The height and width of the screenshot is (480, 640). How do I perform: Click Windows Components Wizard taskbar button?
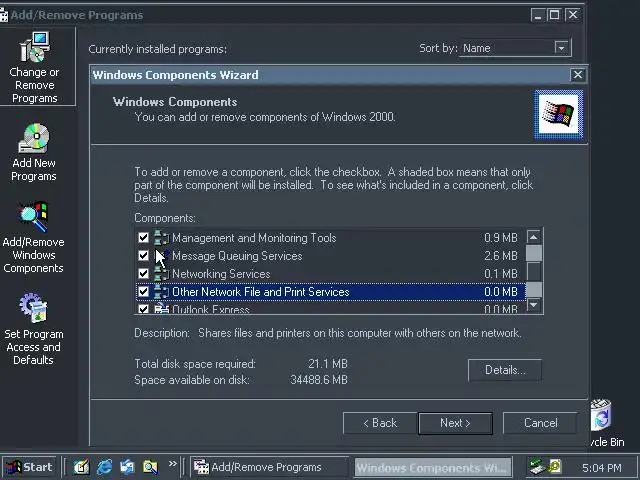433,467
